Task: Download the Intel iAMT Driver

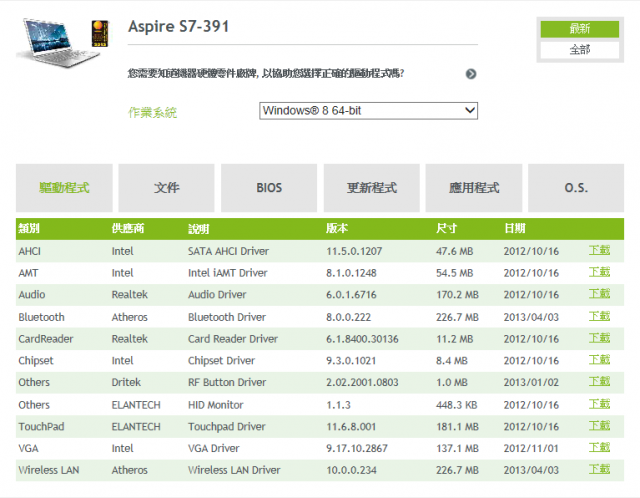Action: (x=599, y=272)
